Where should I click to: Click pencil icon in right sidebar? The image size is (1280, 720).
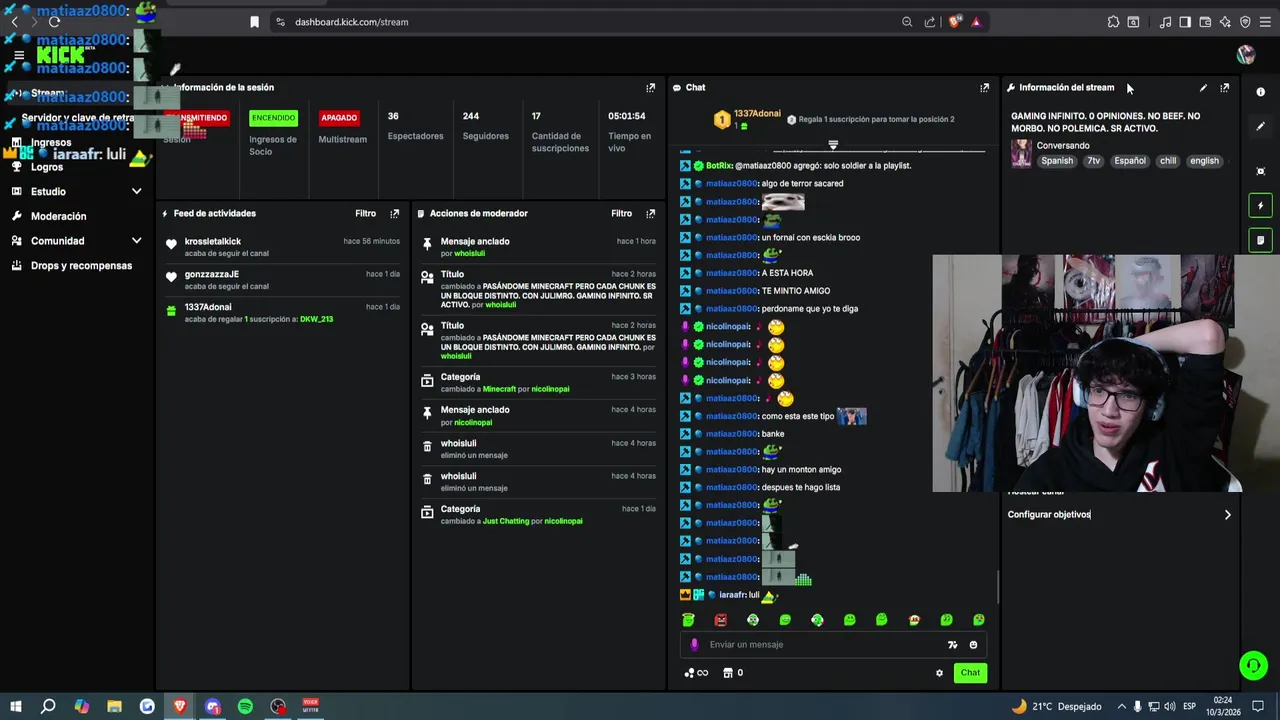click(x=1260, y=127)
